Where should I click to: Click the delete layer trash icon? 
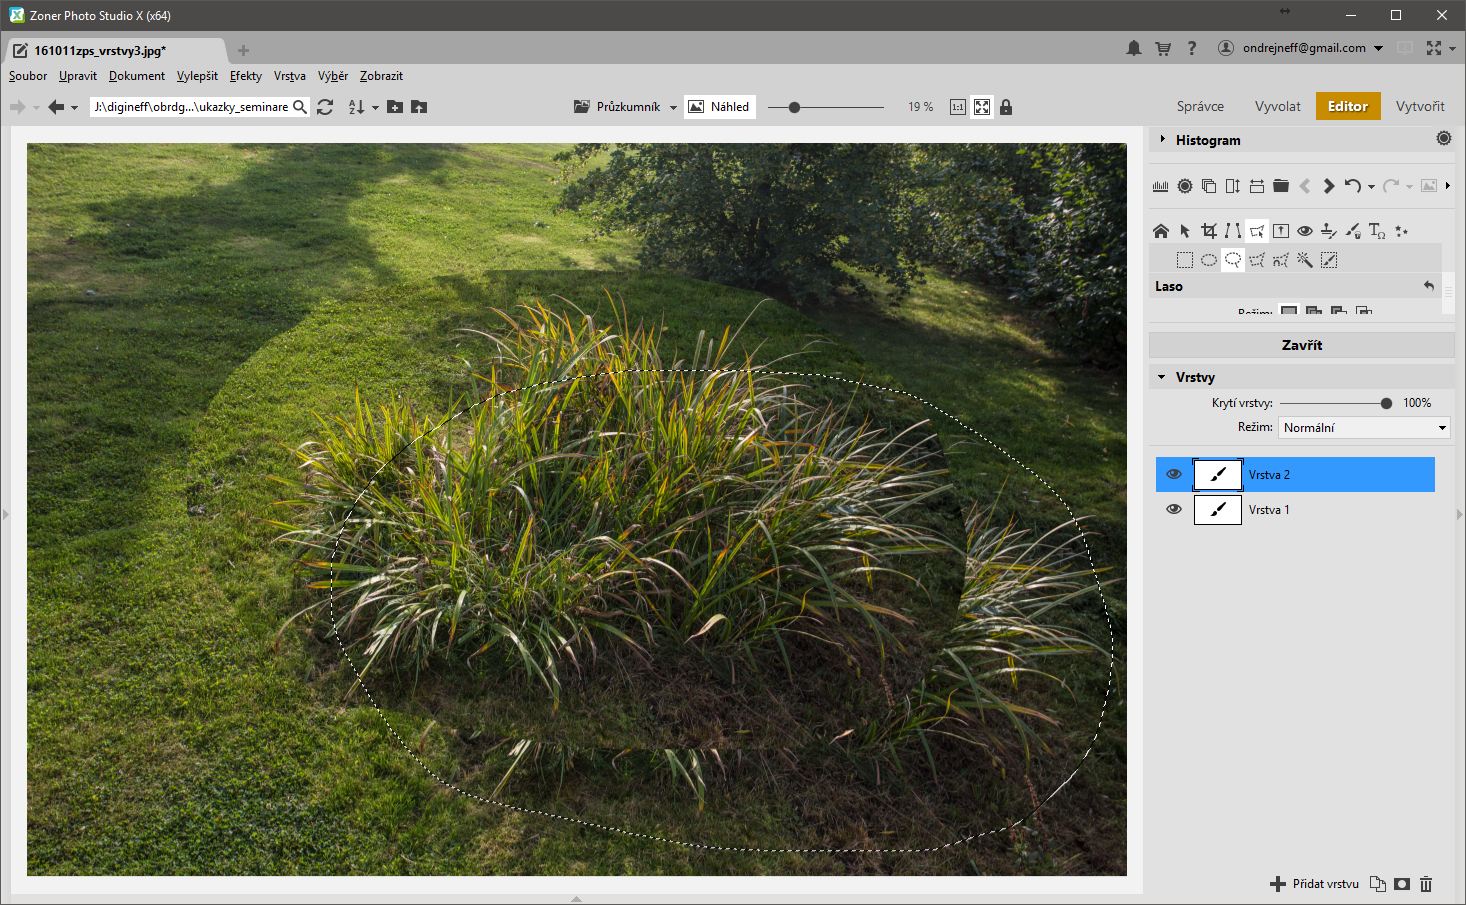click(x=1426, y=884)
